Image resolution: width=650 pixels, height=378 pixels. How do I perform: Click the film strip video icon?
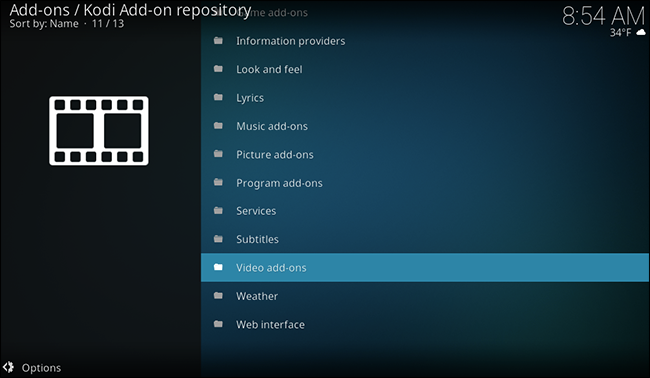point(99,131)
